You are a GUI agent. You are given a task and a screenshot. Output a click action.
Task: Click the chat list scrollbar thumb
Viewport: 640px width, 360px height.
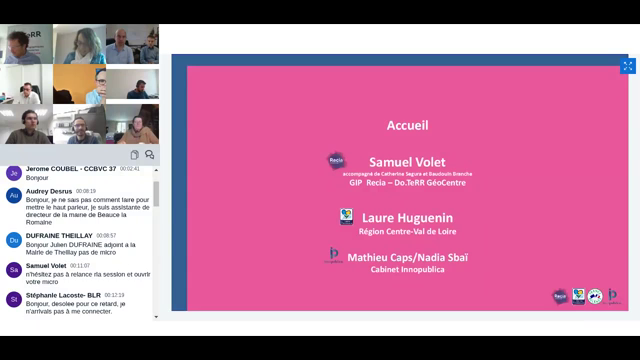[x=156, y=193]
